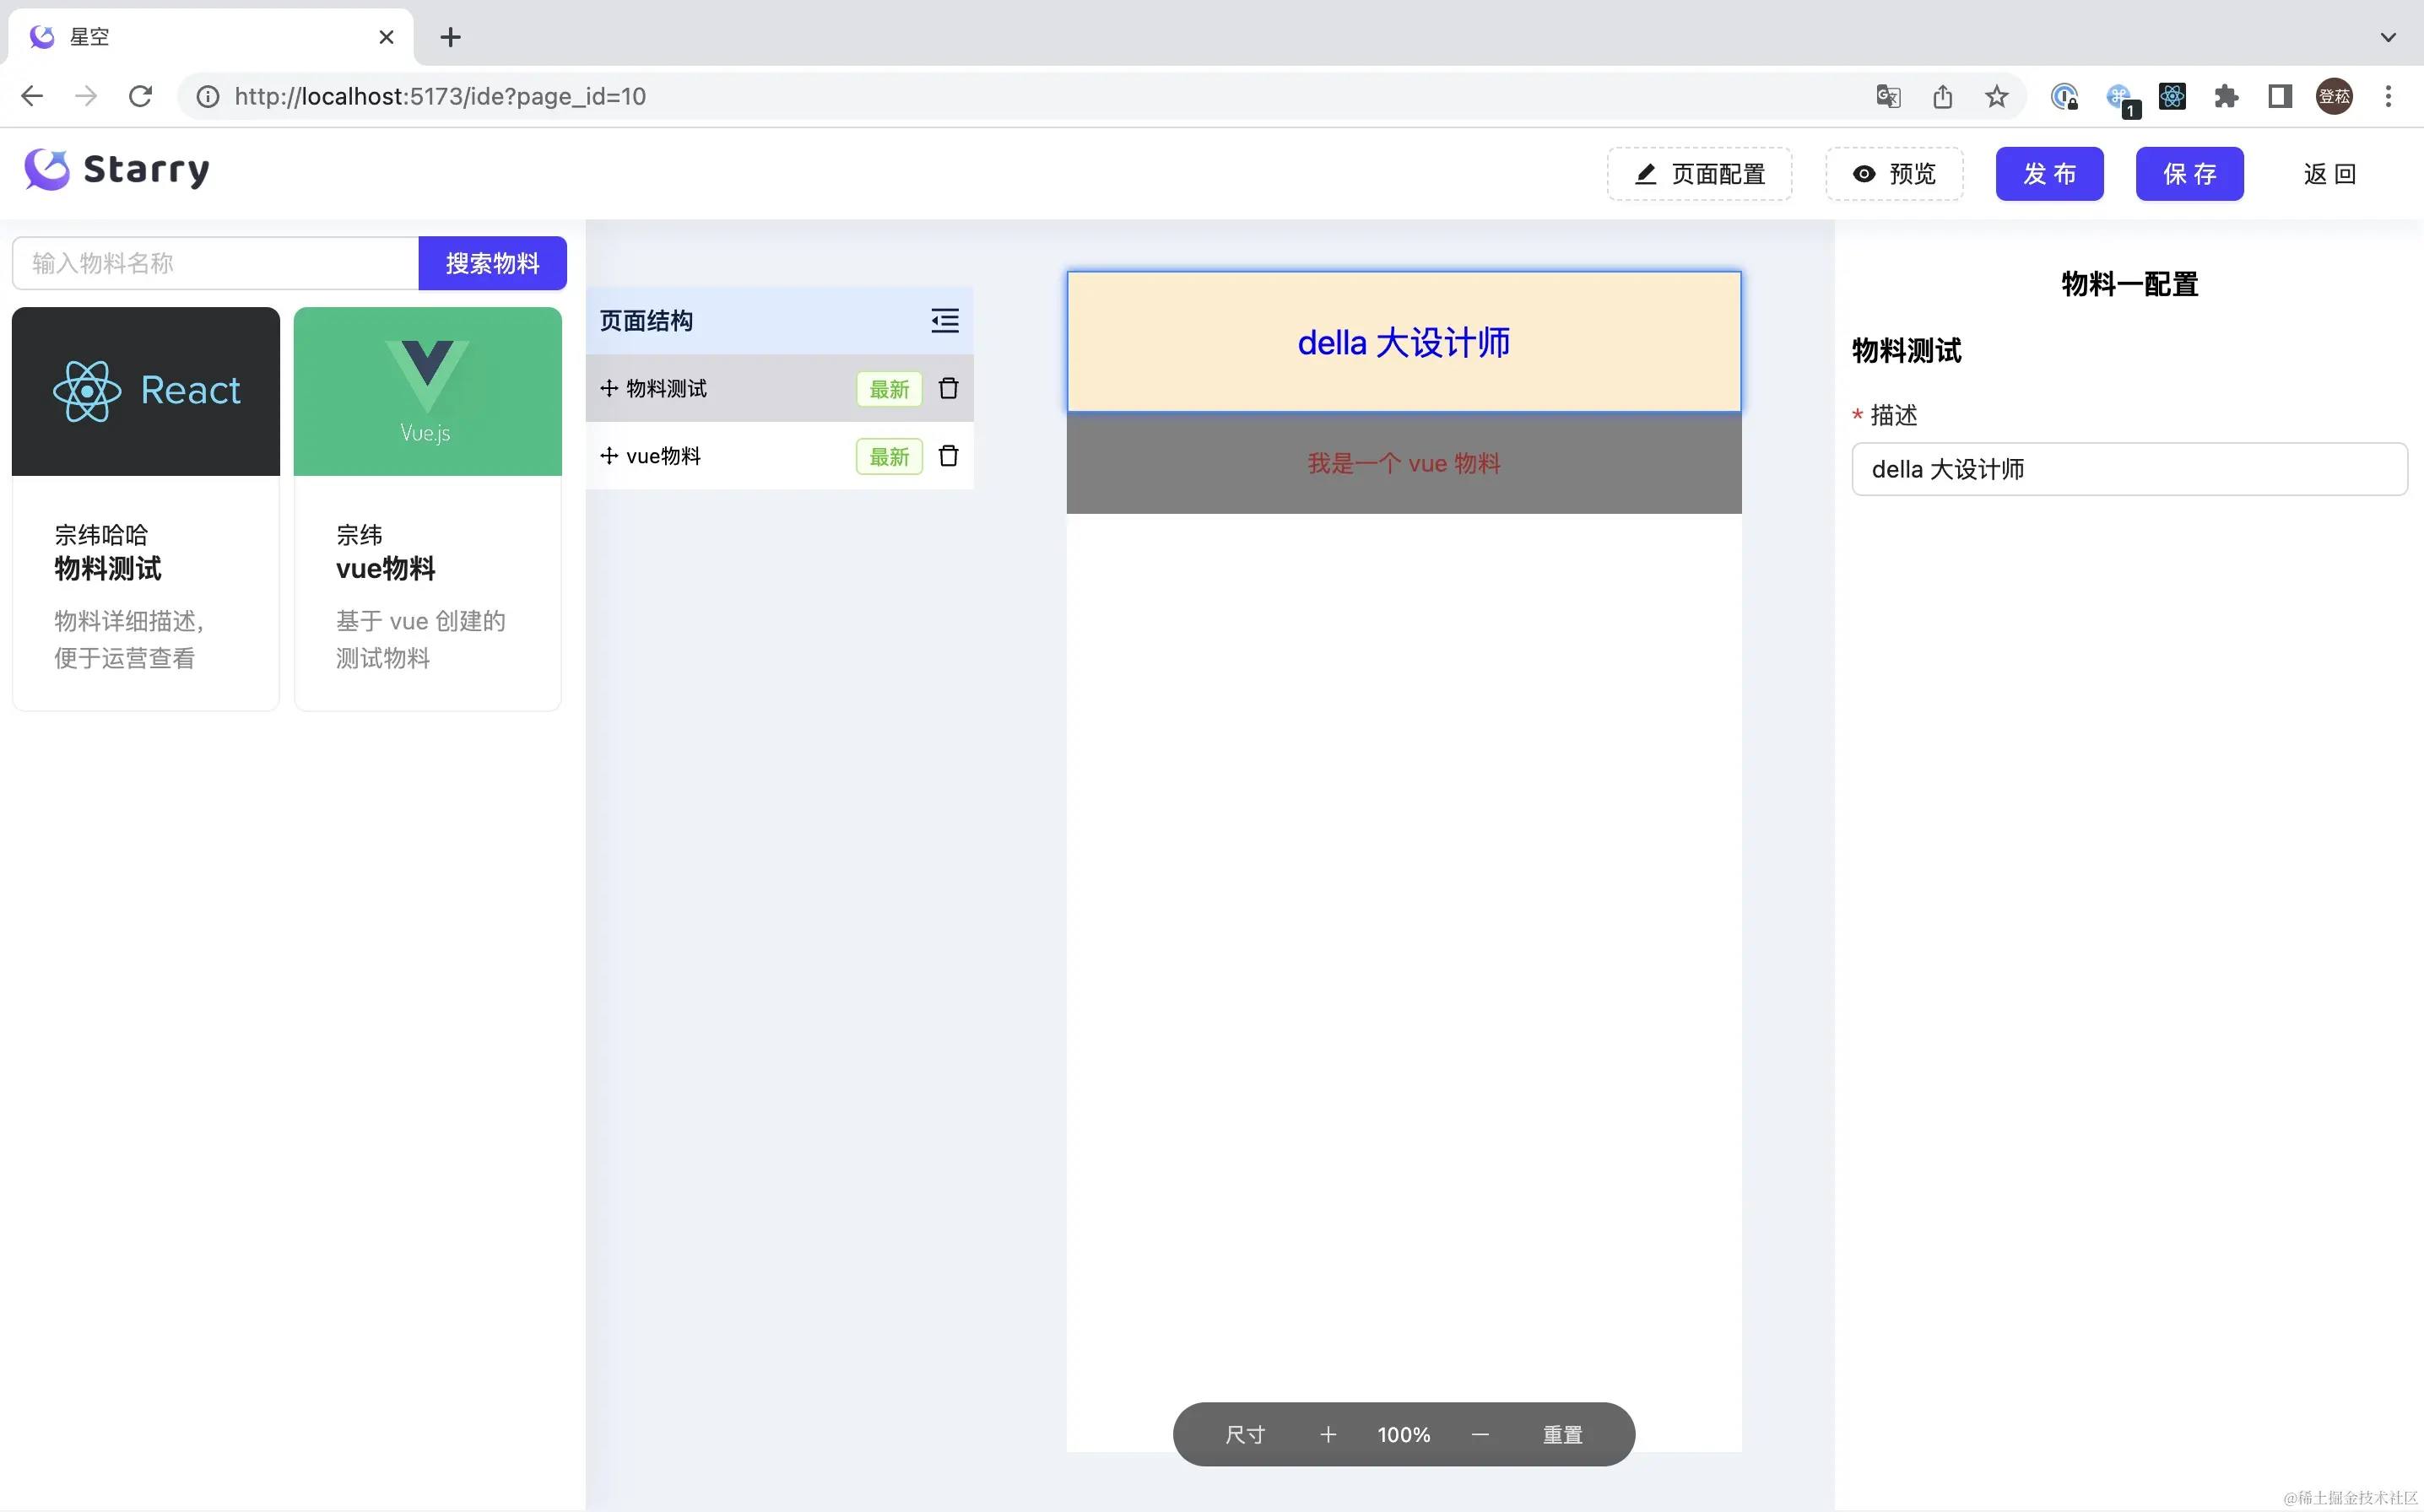Click the Starry logo
The height and width of the screenshot is (1512, 2424).
click(118, 170)
